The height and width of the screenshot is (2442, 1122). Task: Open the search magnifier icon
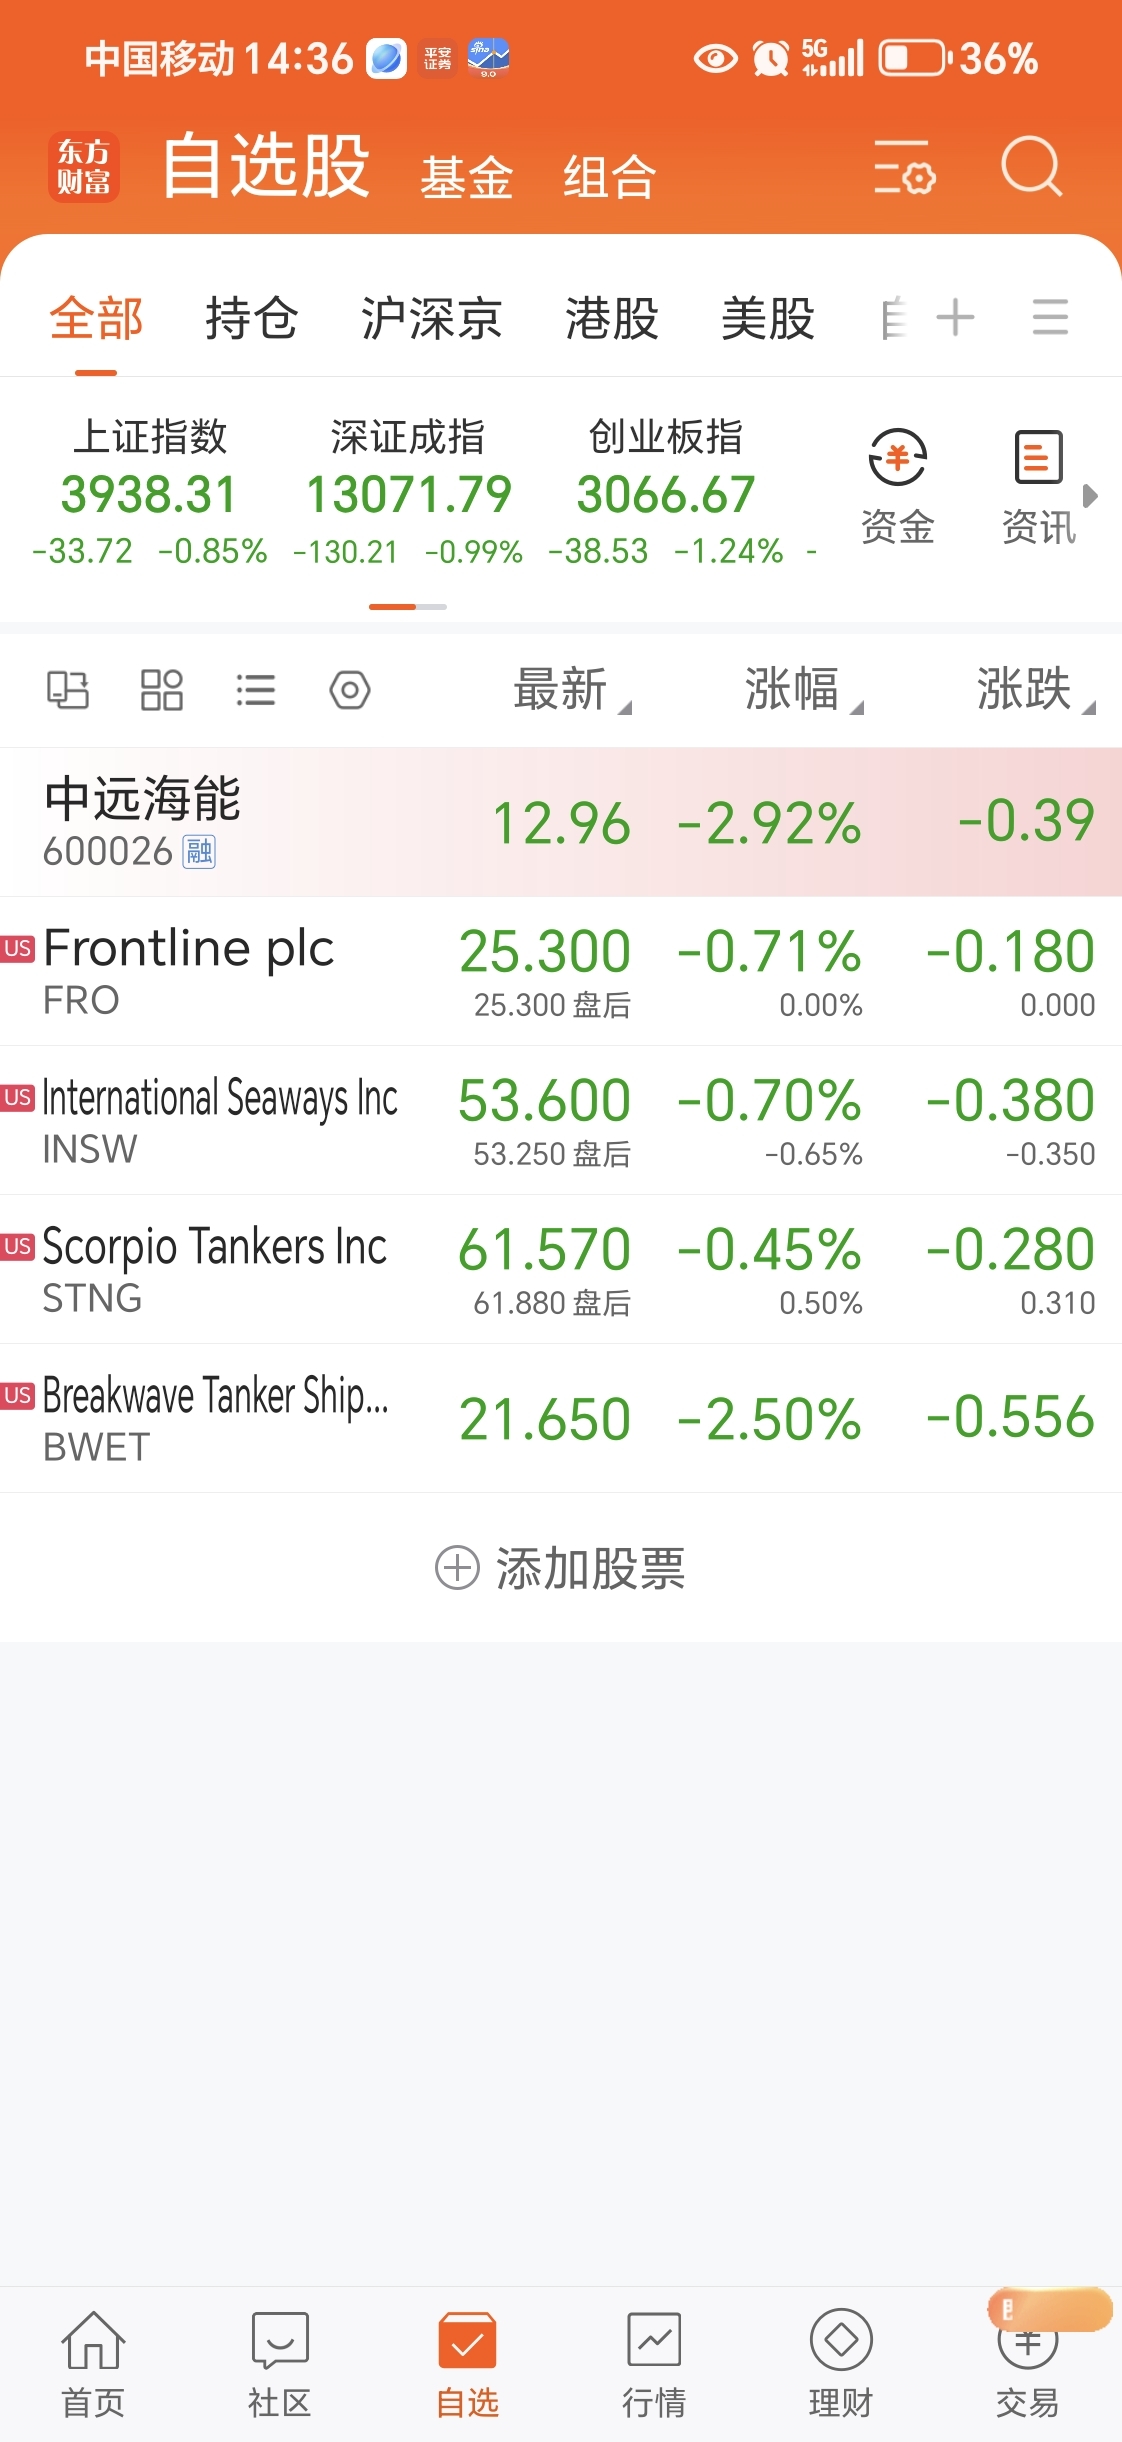click(1031, 167)
